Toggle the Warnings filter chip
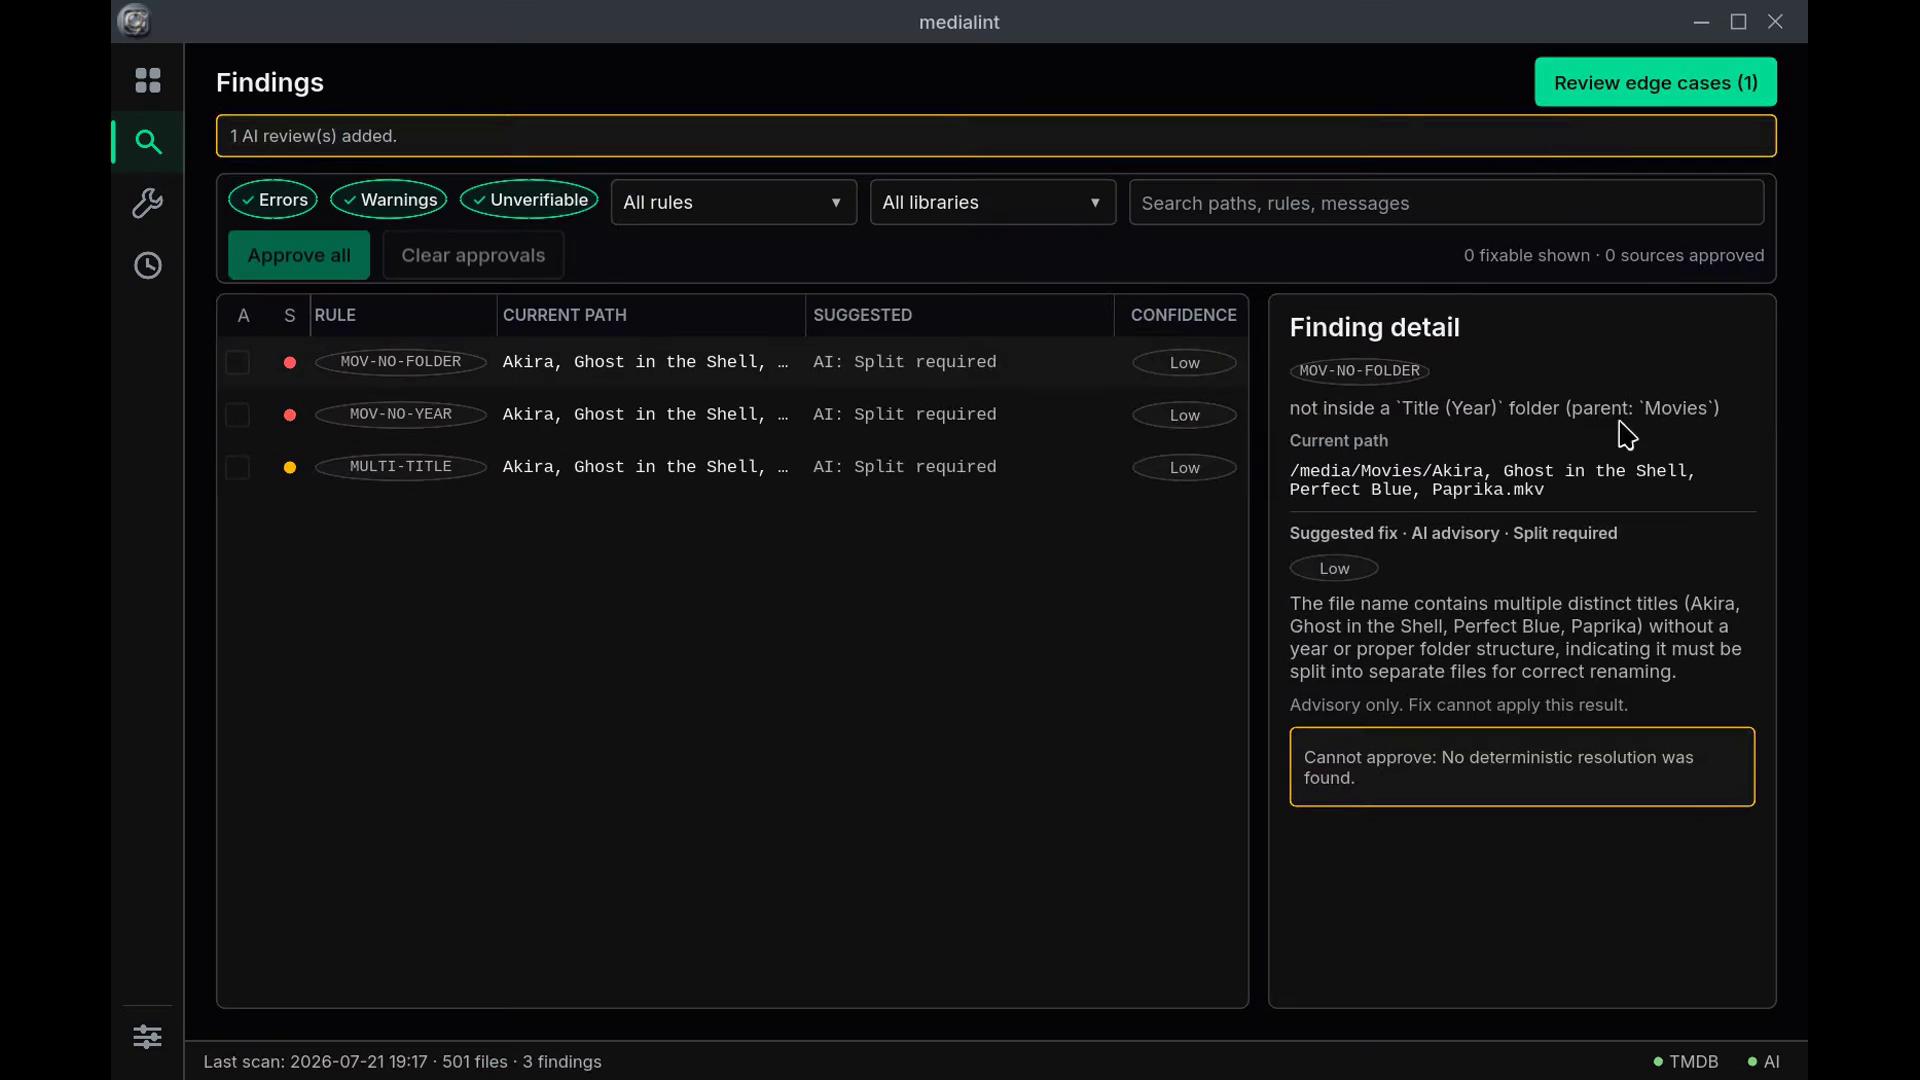1920x1080 pixels. click(389, 200)
